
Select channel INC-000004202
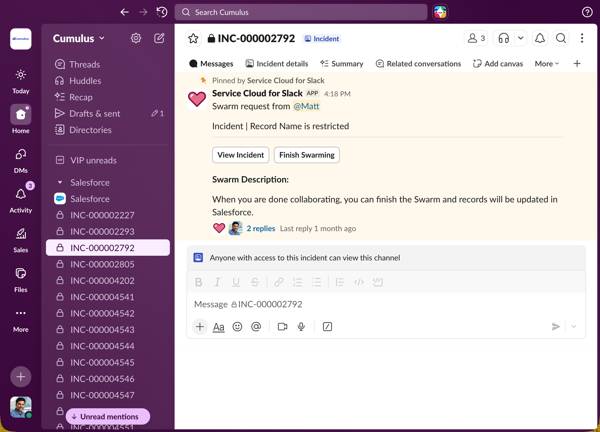point(108,280)
